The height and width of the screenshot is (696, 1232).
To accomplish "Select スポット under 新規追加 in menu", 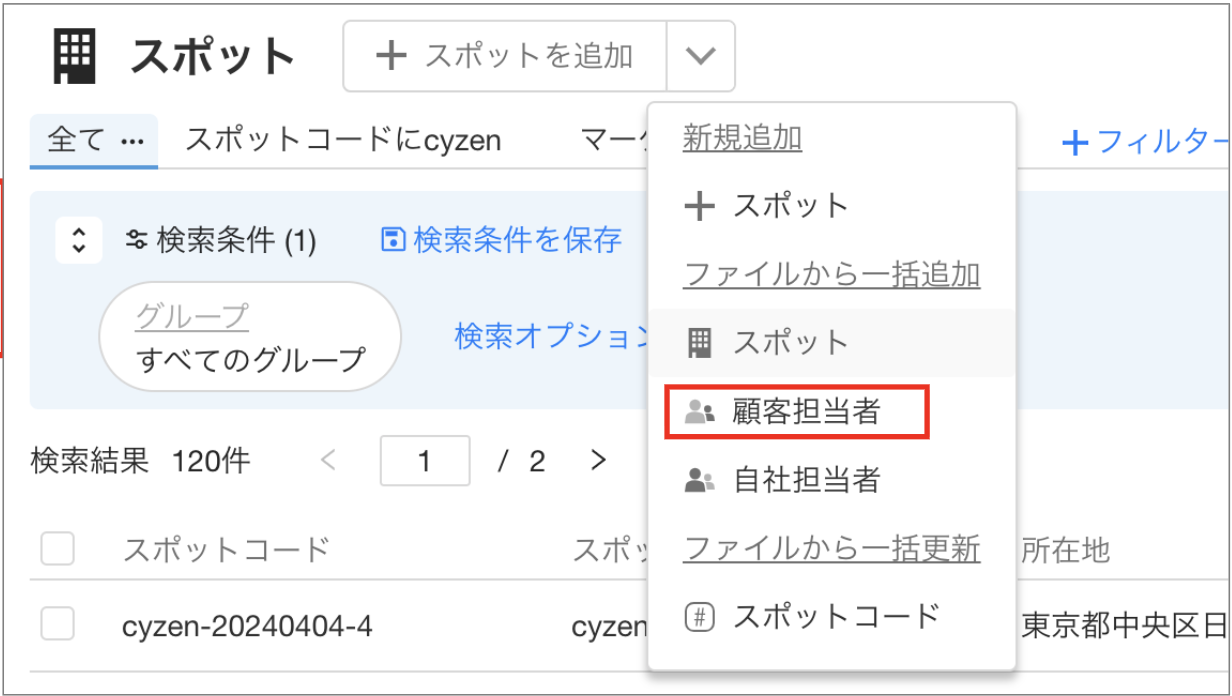I will (x=831, y=206).
